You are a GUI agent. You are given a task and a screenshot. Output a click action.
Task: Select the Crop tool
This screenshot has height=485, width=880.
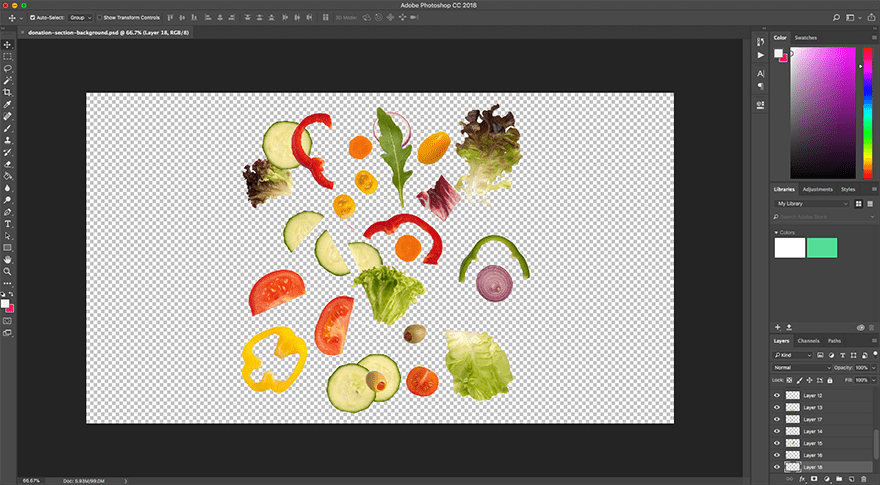coord(7,92)
